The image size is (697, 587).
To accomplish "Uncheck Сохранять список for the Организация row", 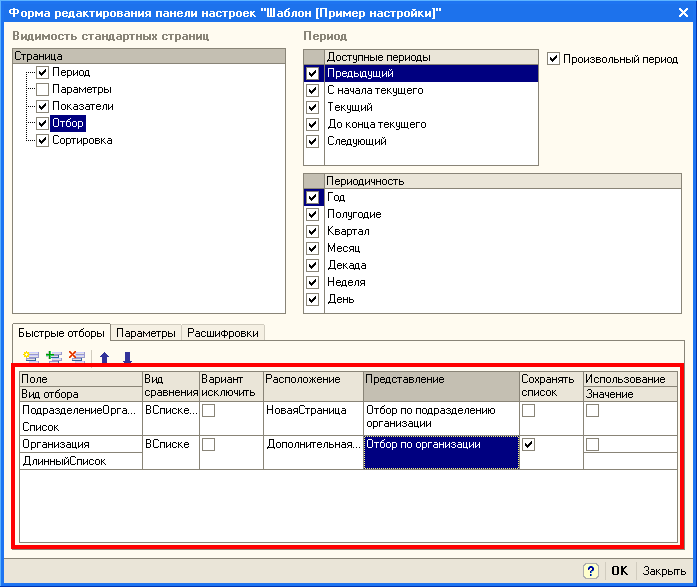I will (x=529, y=444).
